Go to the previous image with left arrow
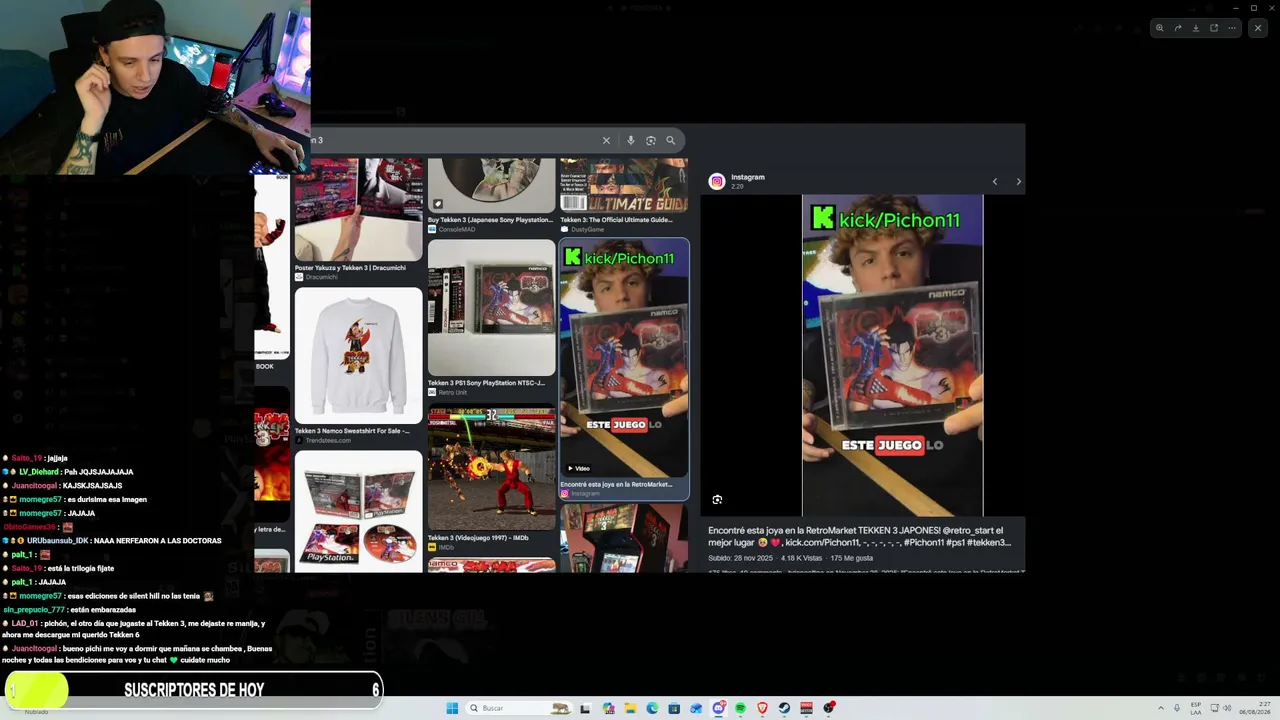The image size is (1280, 720). [995, 181]
